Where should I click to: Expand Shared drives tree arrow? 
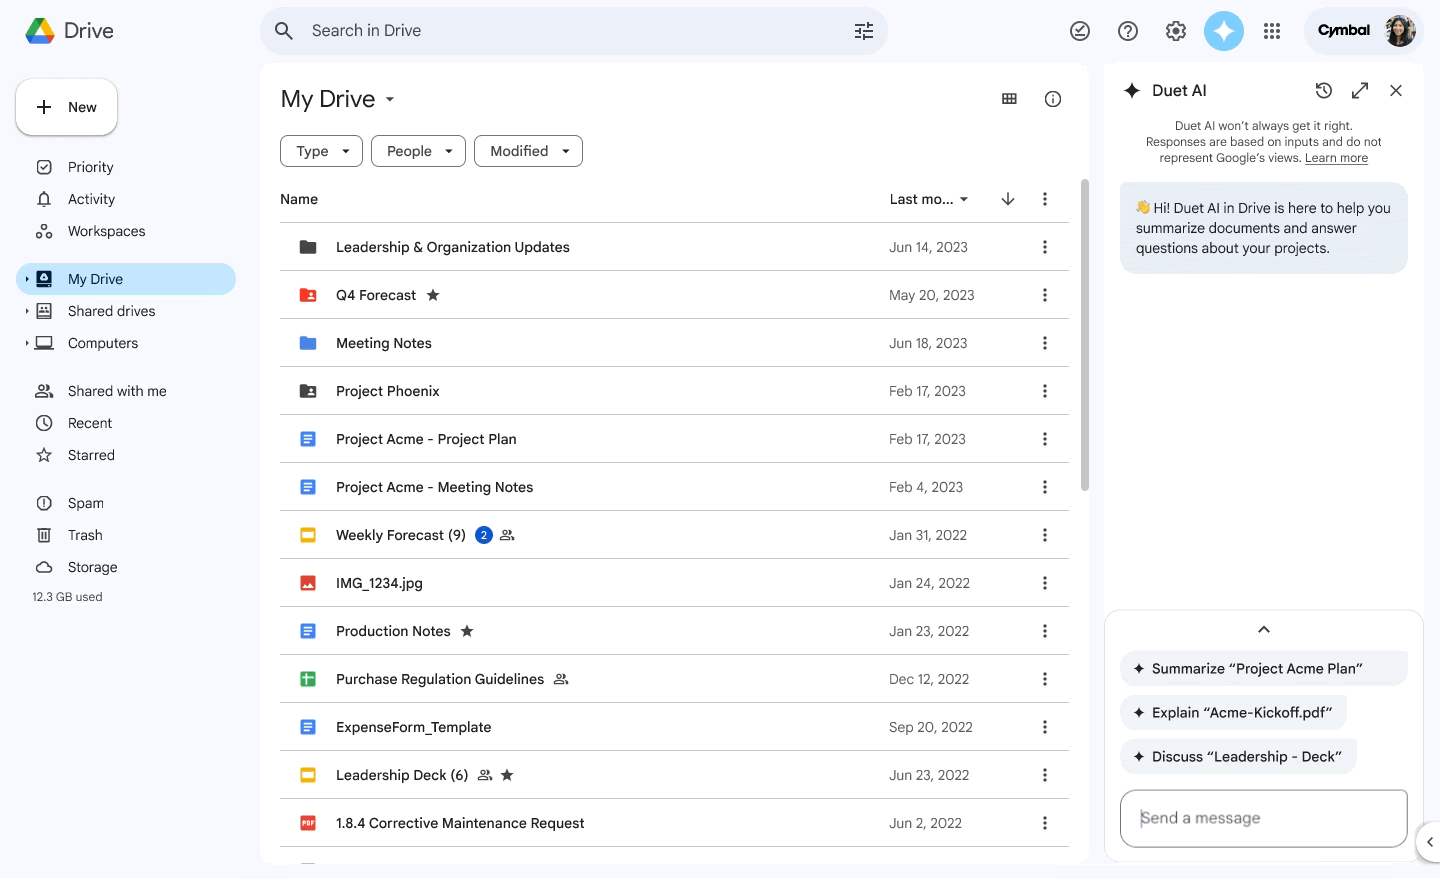coord(27,311)
